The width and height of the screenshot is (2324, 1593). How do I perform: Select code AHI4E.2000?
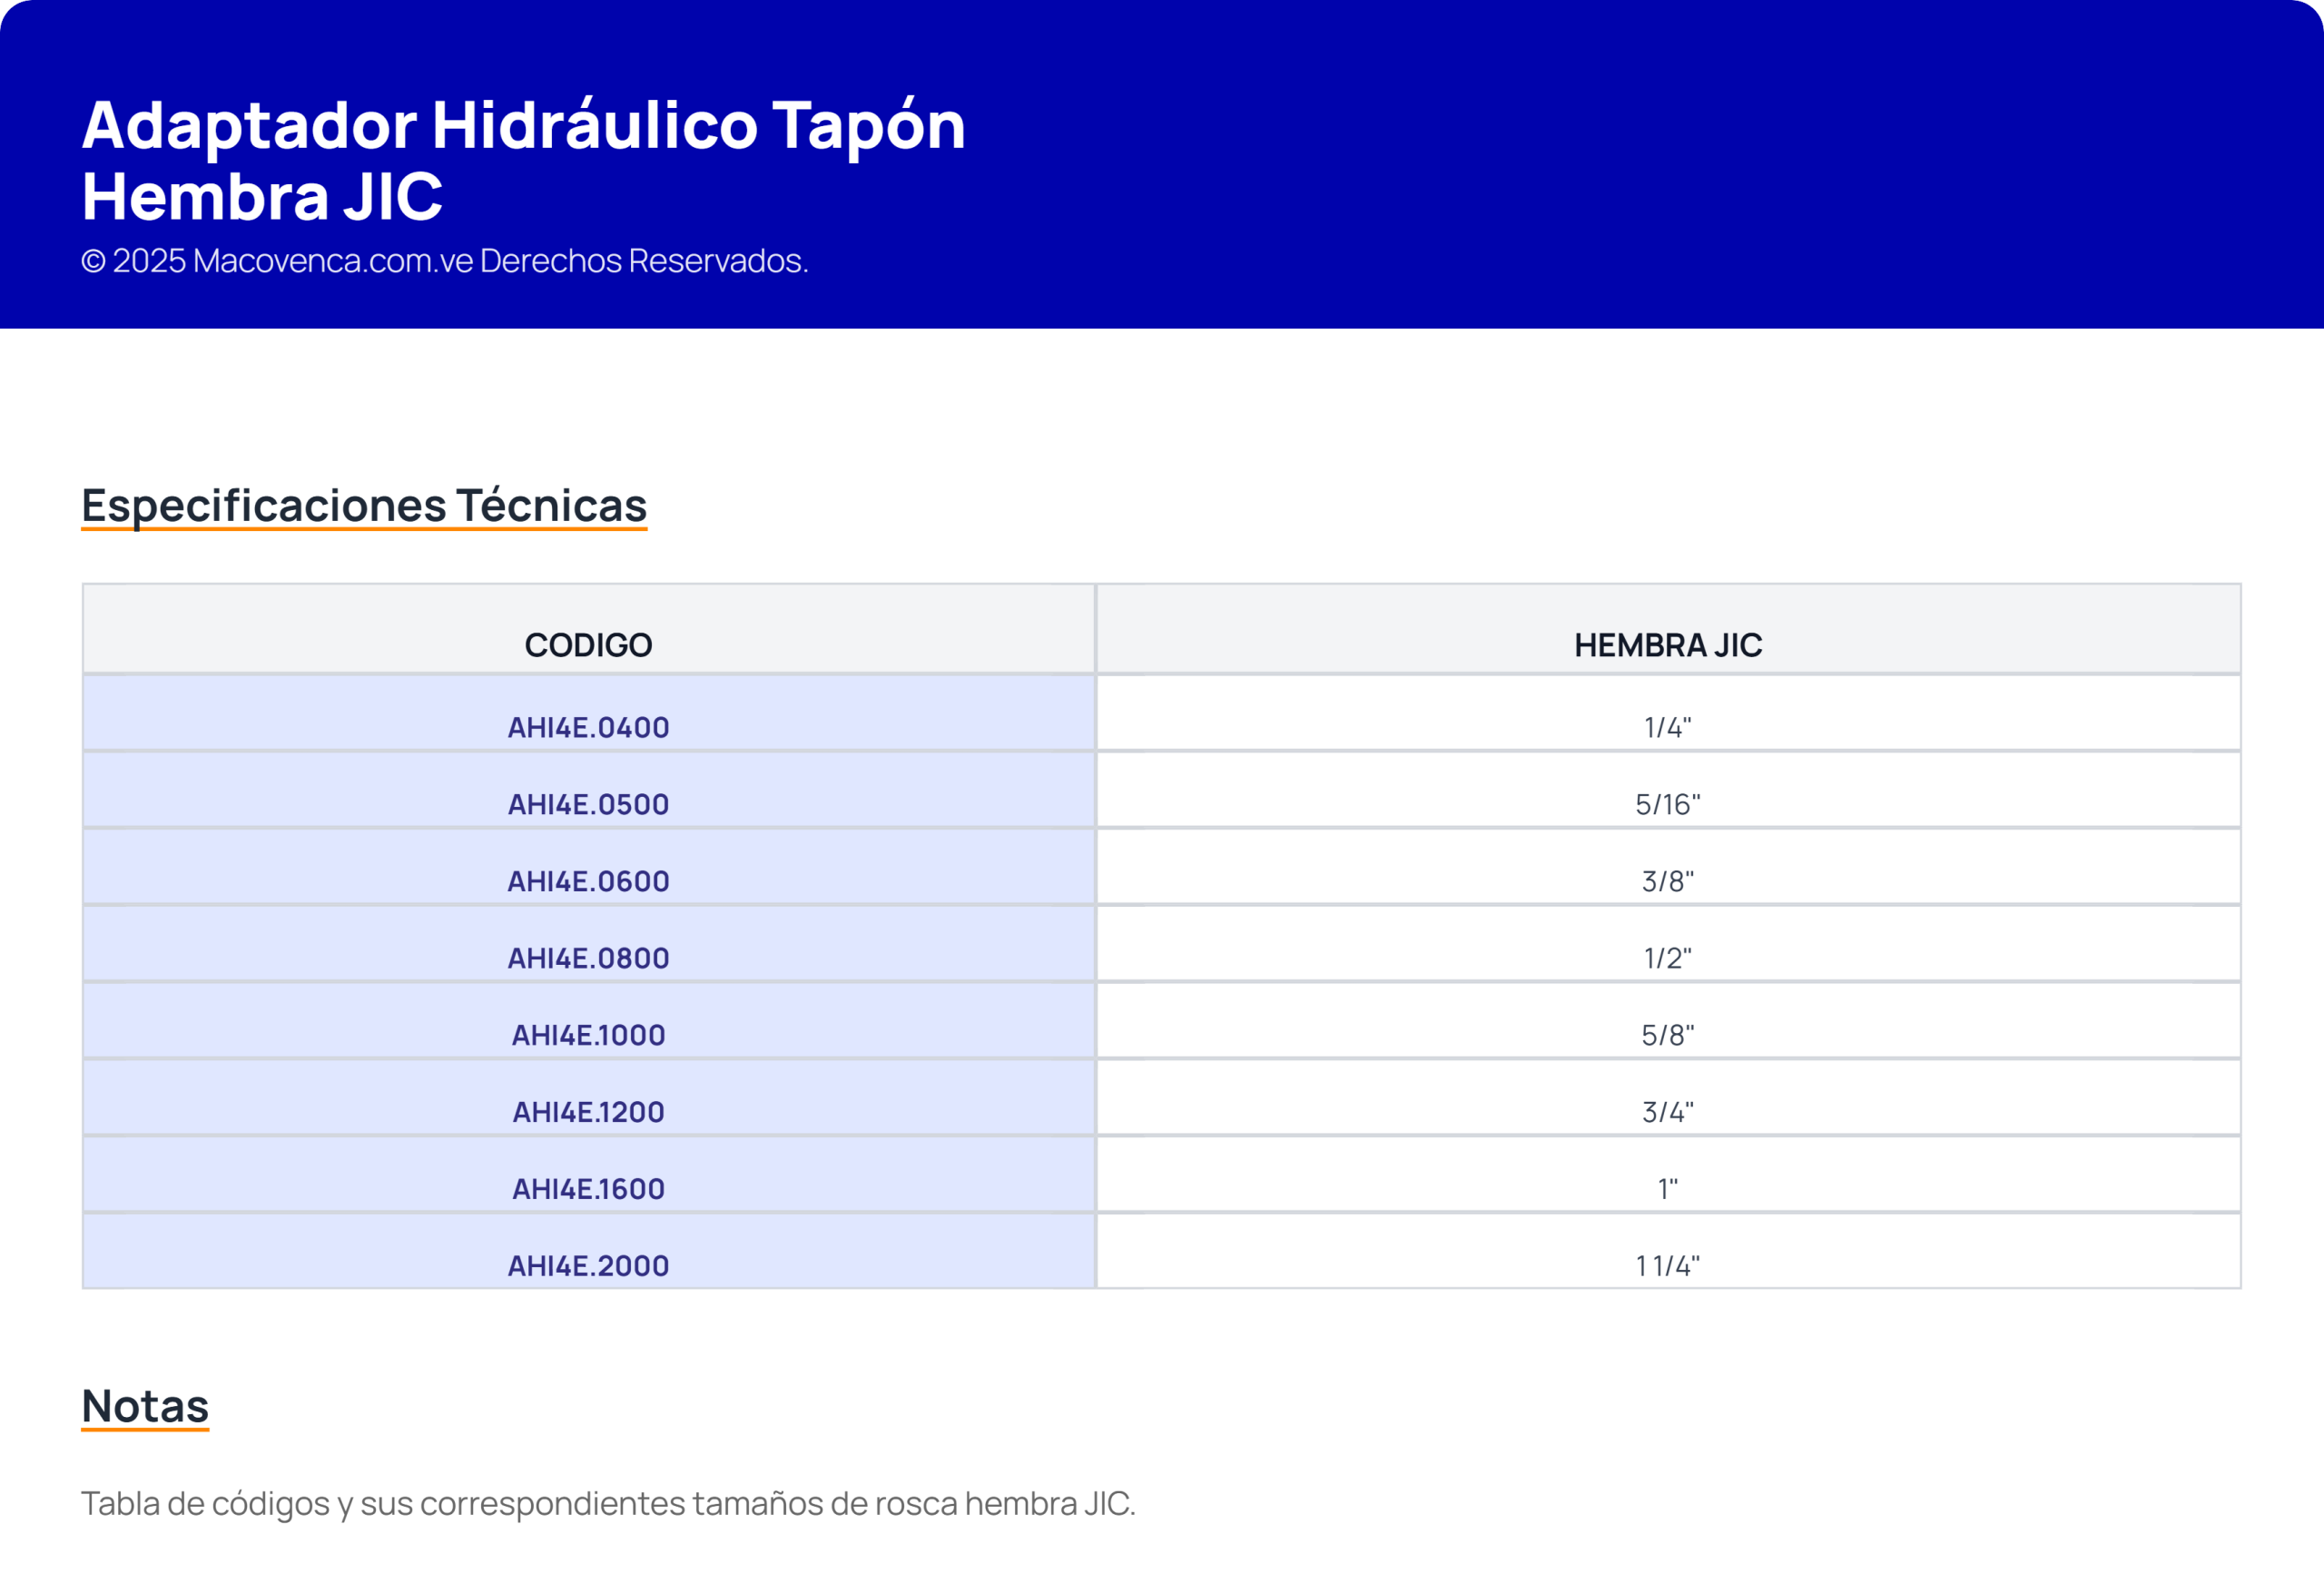pos(588,1266)
